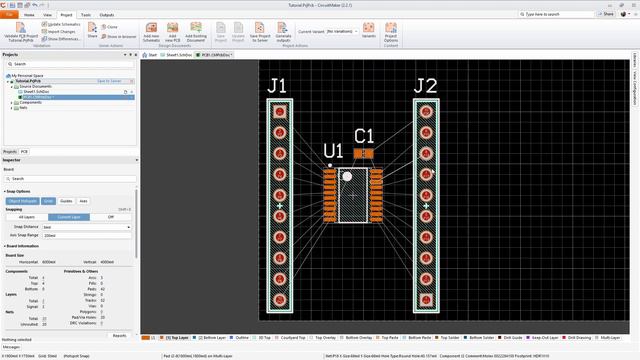Select the Top Layer tab
Image resolution: width=640 pixels, height=360 pixels.
(x=174, y=338)
